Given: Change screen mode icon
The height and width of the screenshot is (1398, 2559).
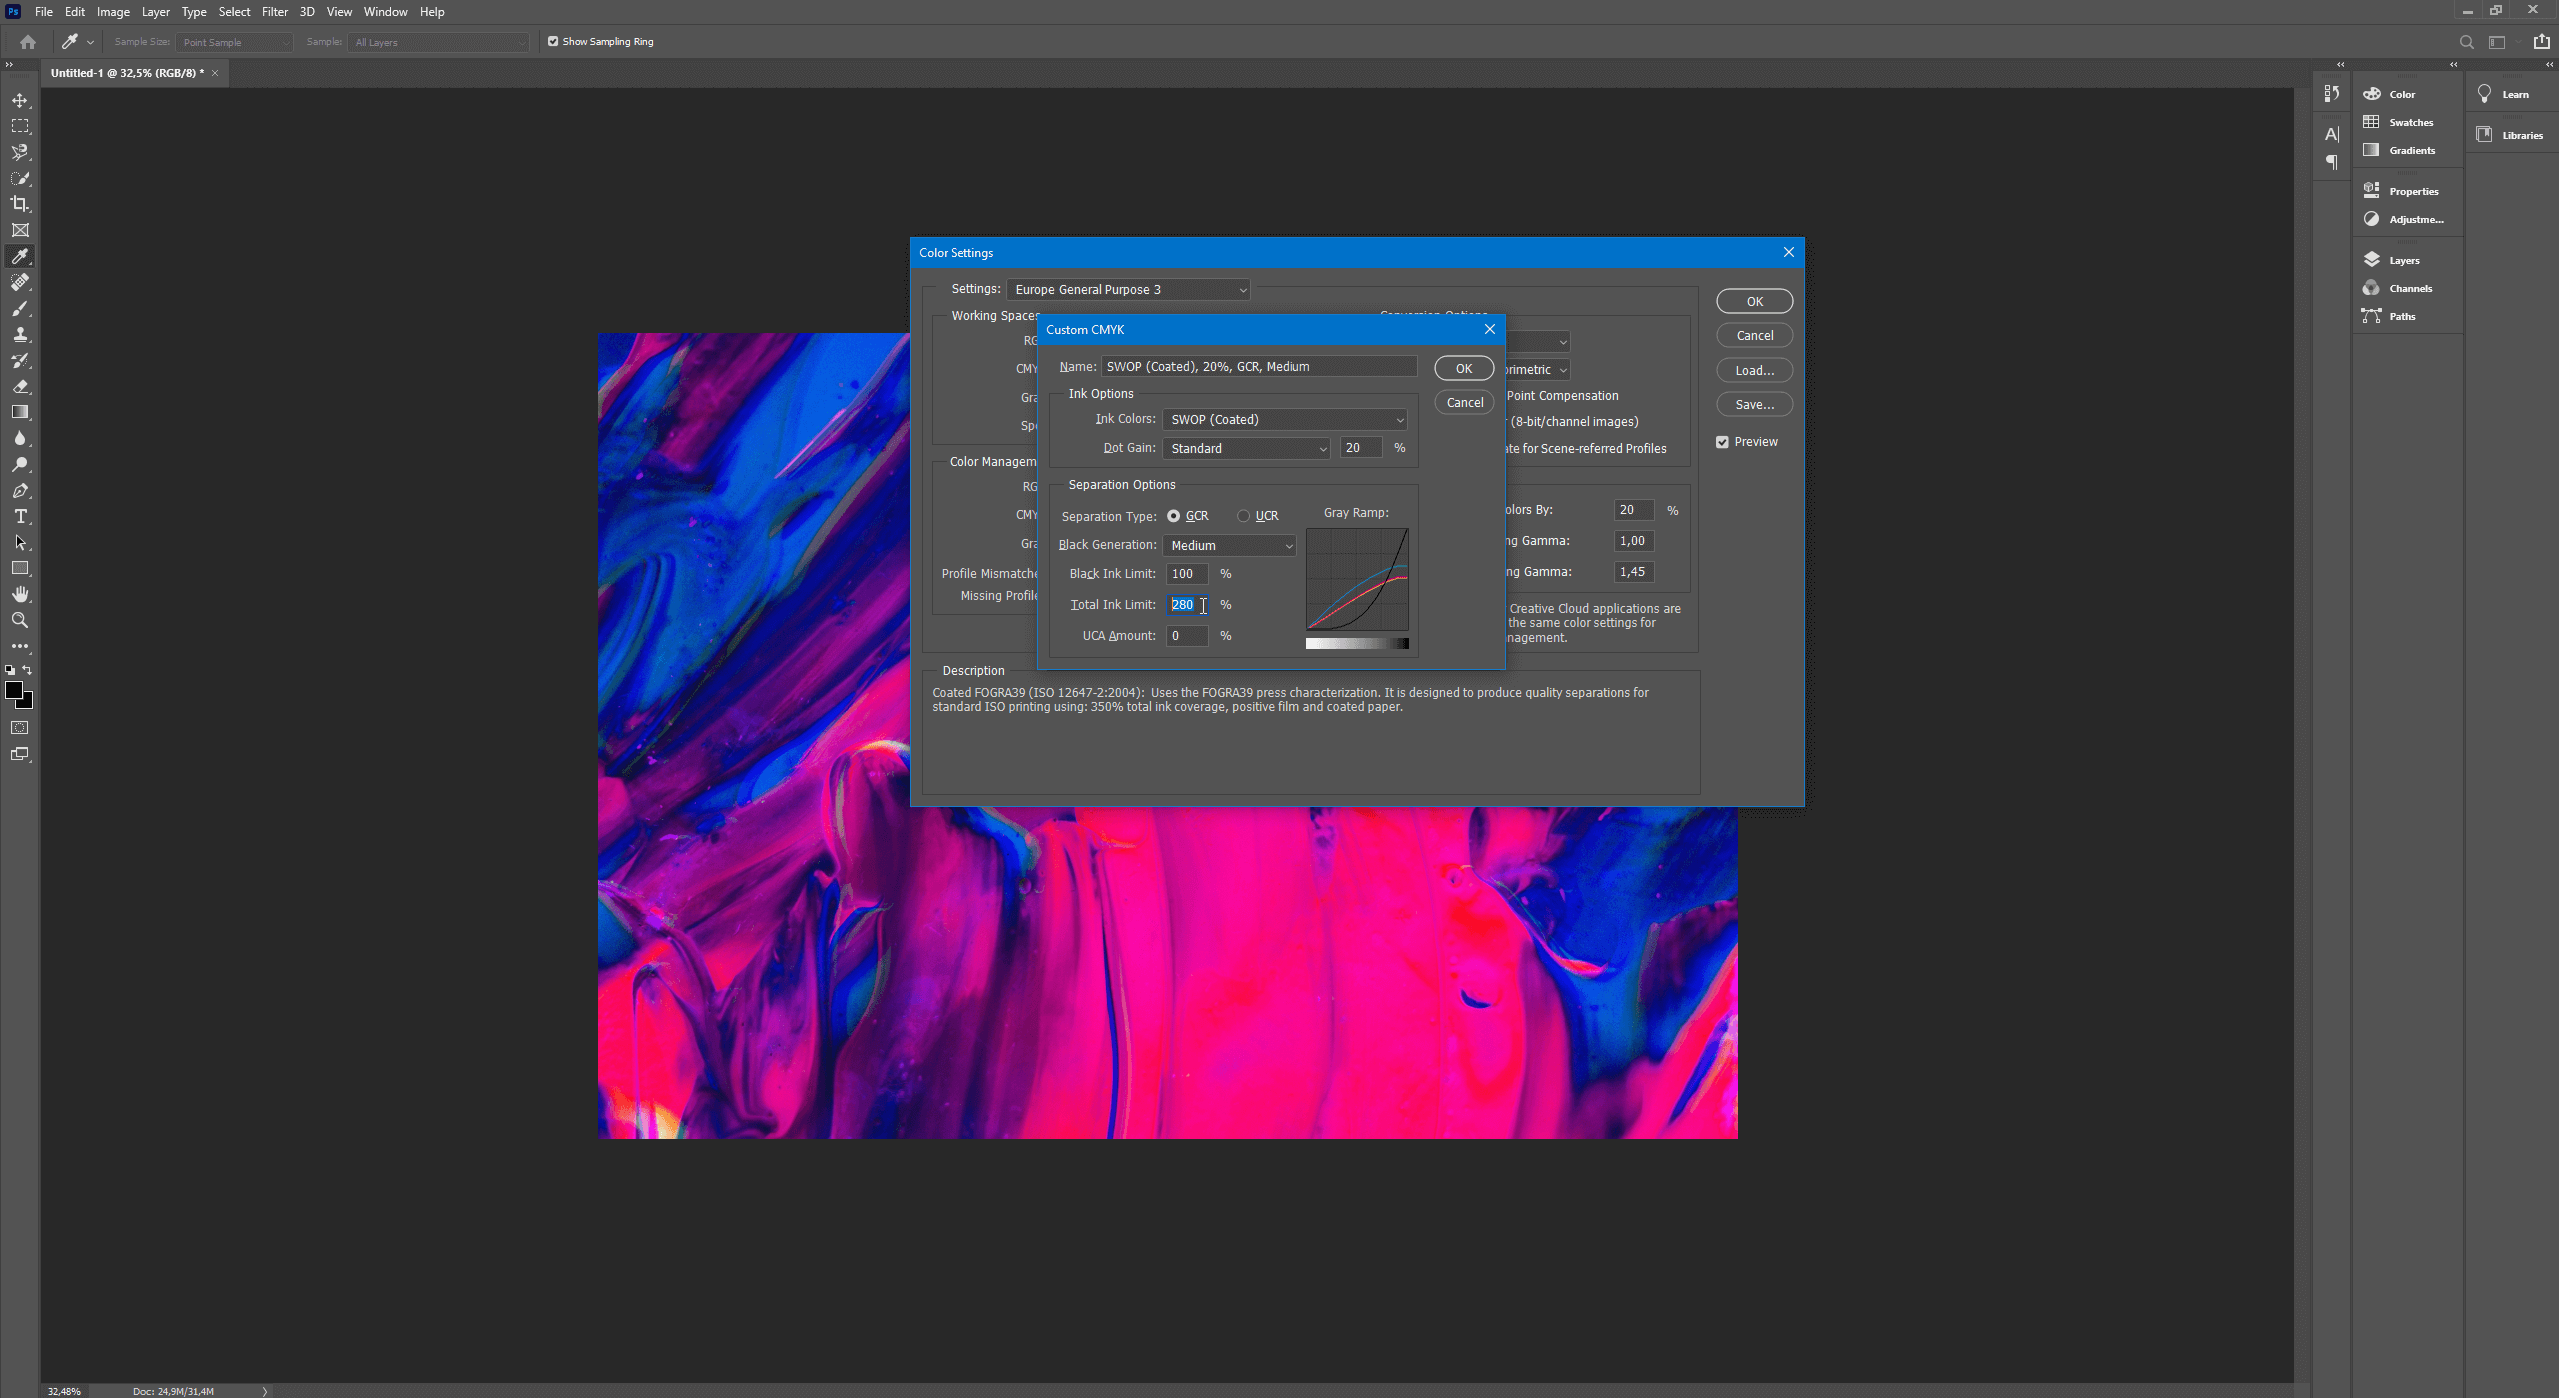Looking at the screenshot, I should pyautogui.click(x=20, y=754).
